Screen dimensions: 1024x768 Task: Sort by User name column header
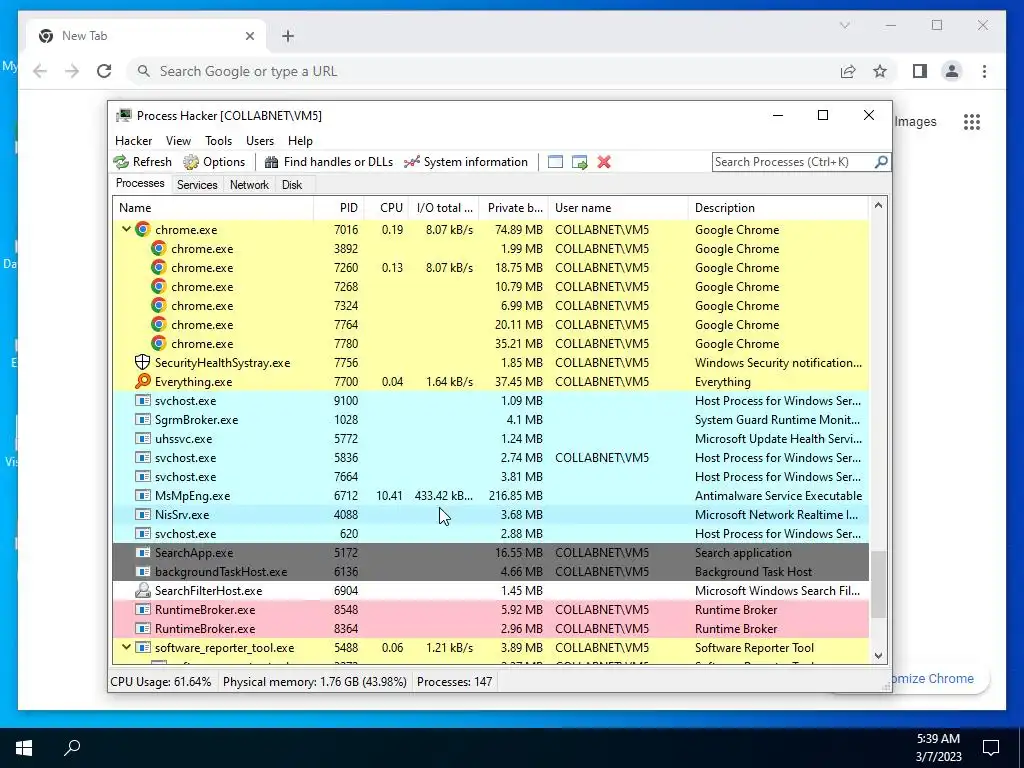(618, 208)
